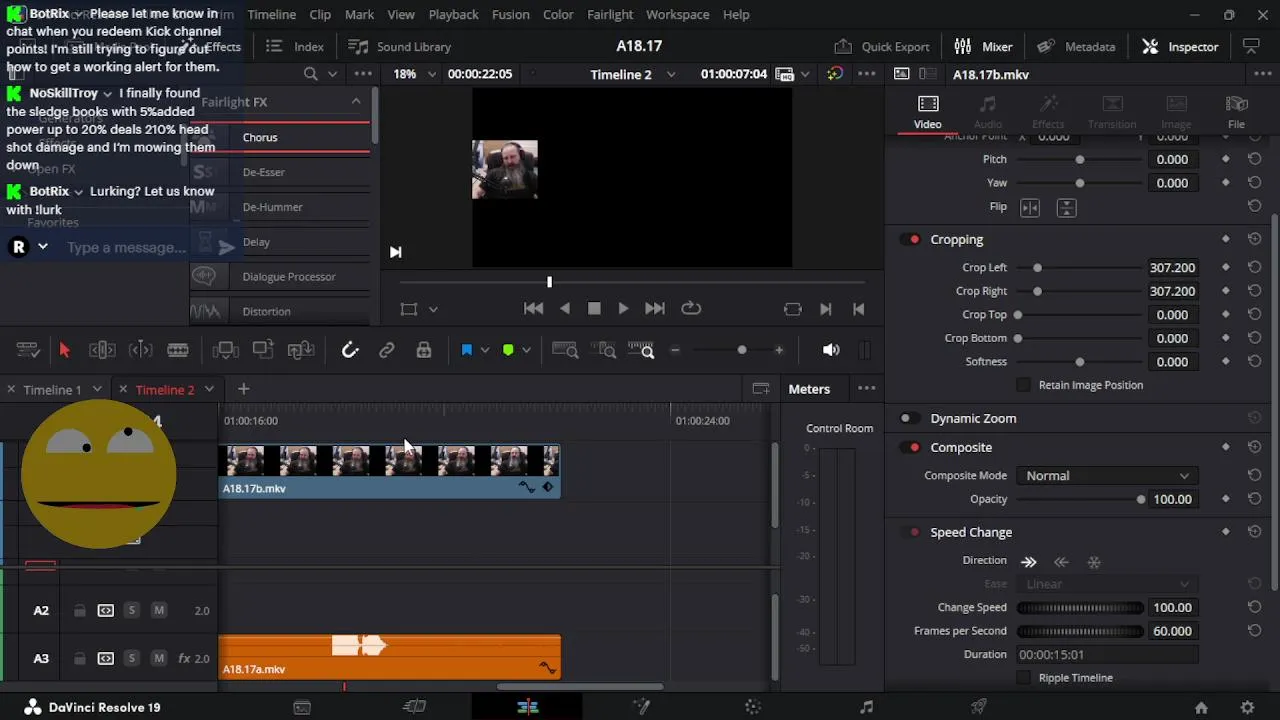Collapse the Fairlight FX category

tap(355, 102)
